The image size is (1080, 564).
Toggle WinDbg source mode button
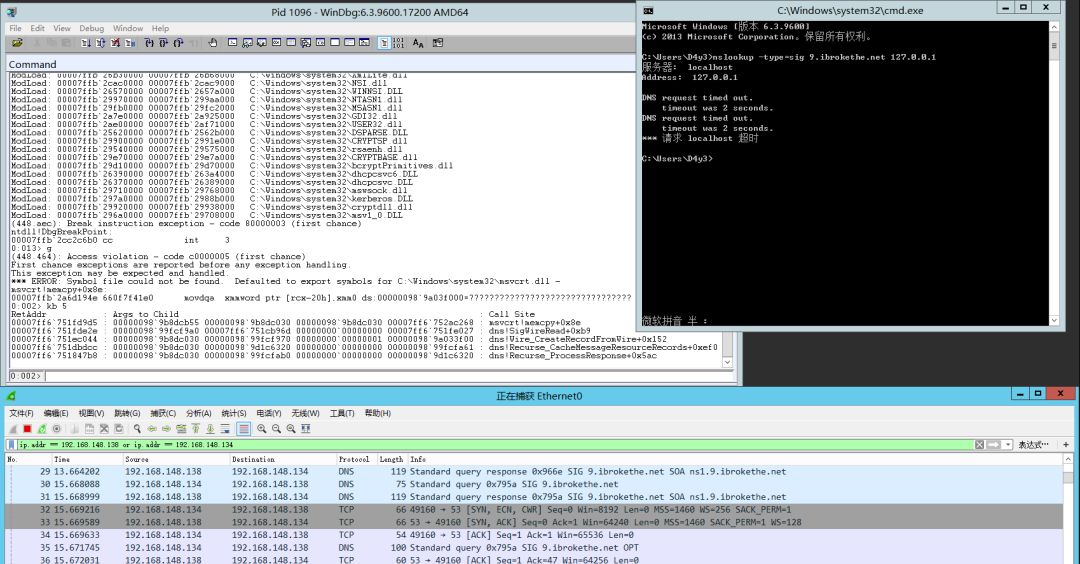coord(385,43)
